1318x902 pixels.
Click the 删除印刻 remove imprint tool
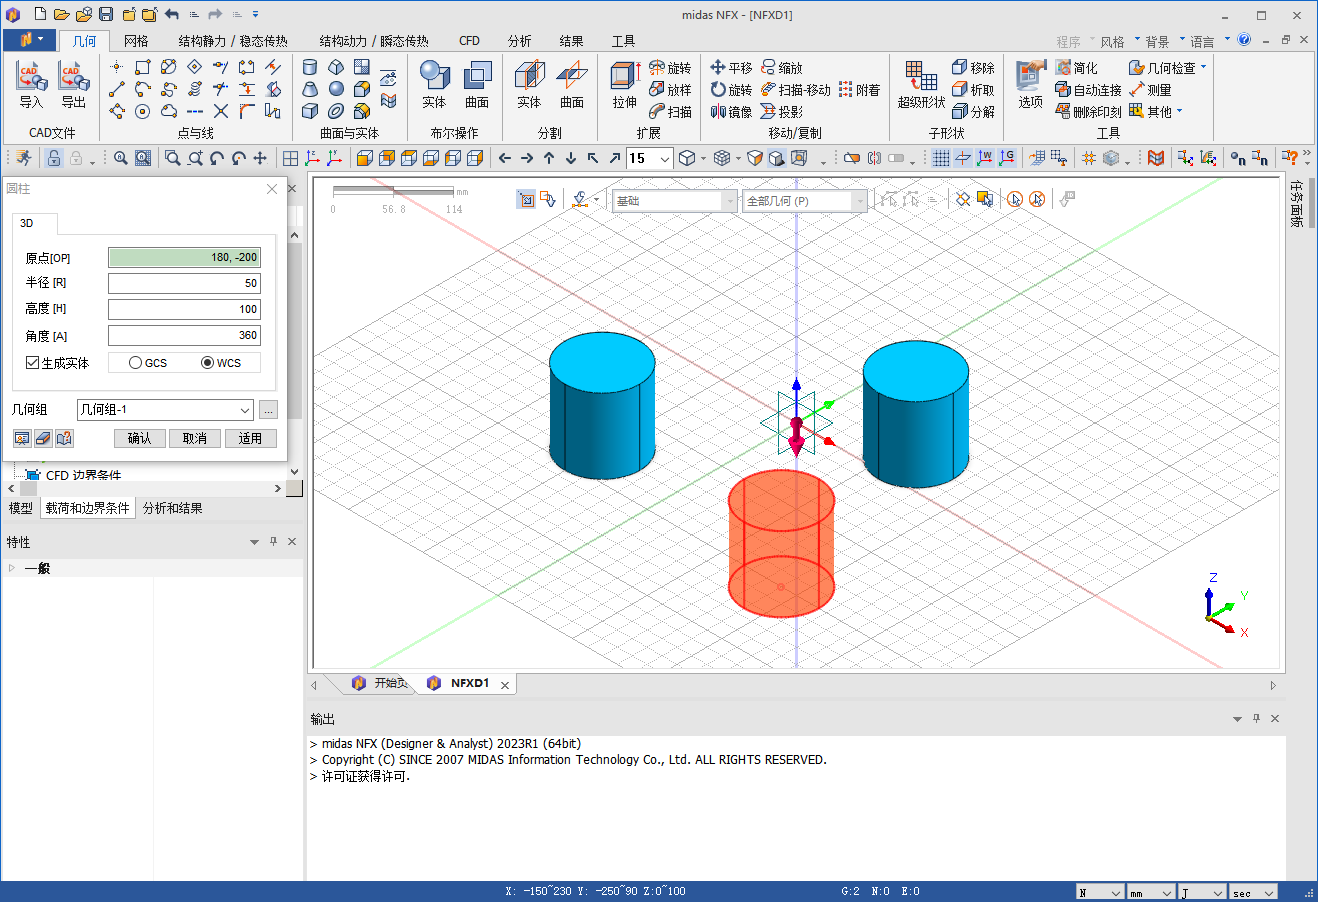click(x=1088, y=112)
